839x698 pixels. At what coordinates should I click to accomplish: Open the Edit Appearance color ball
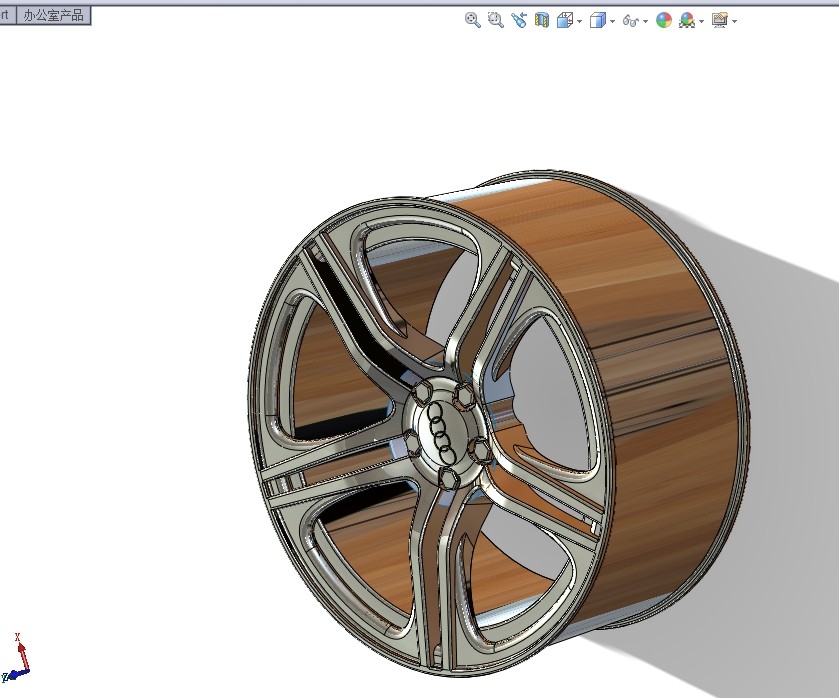click(x=663, y=20)
